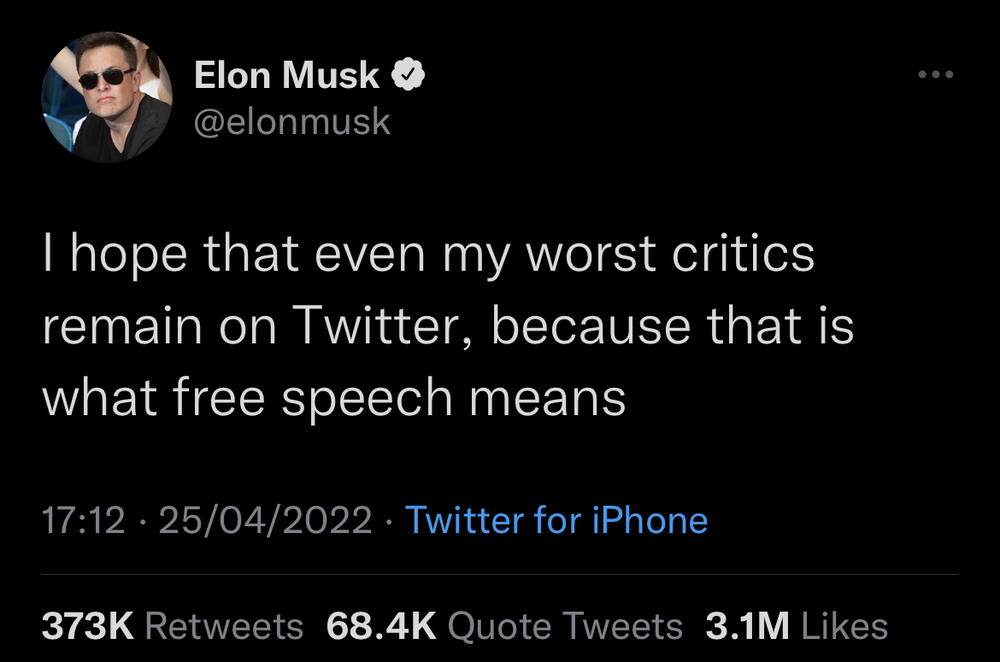Click the 373K retweet count number

pos(87,627)
